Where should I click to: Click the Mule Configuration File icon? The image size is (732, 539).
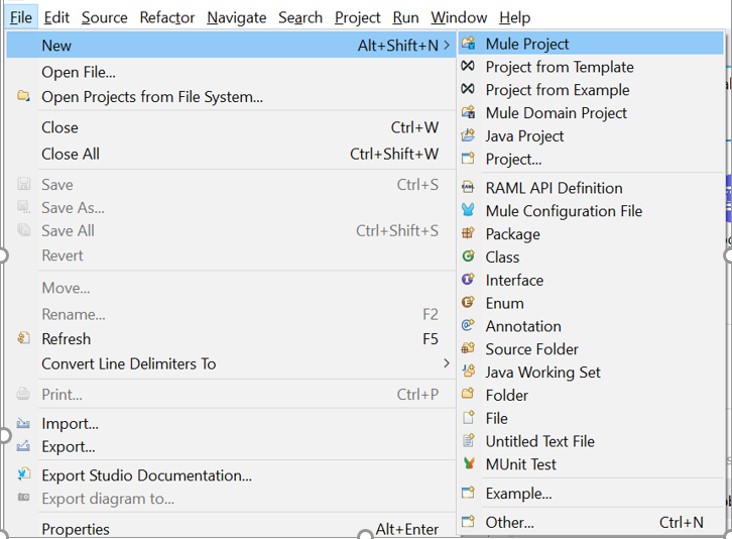(467, 211)
